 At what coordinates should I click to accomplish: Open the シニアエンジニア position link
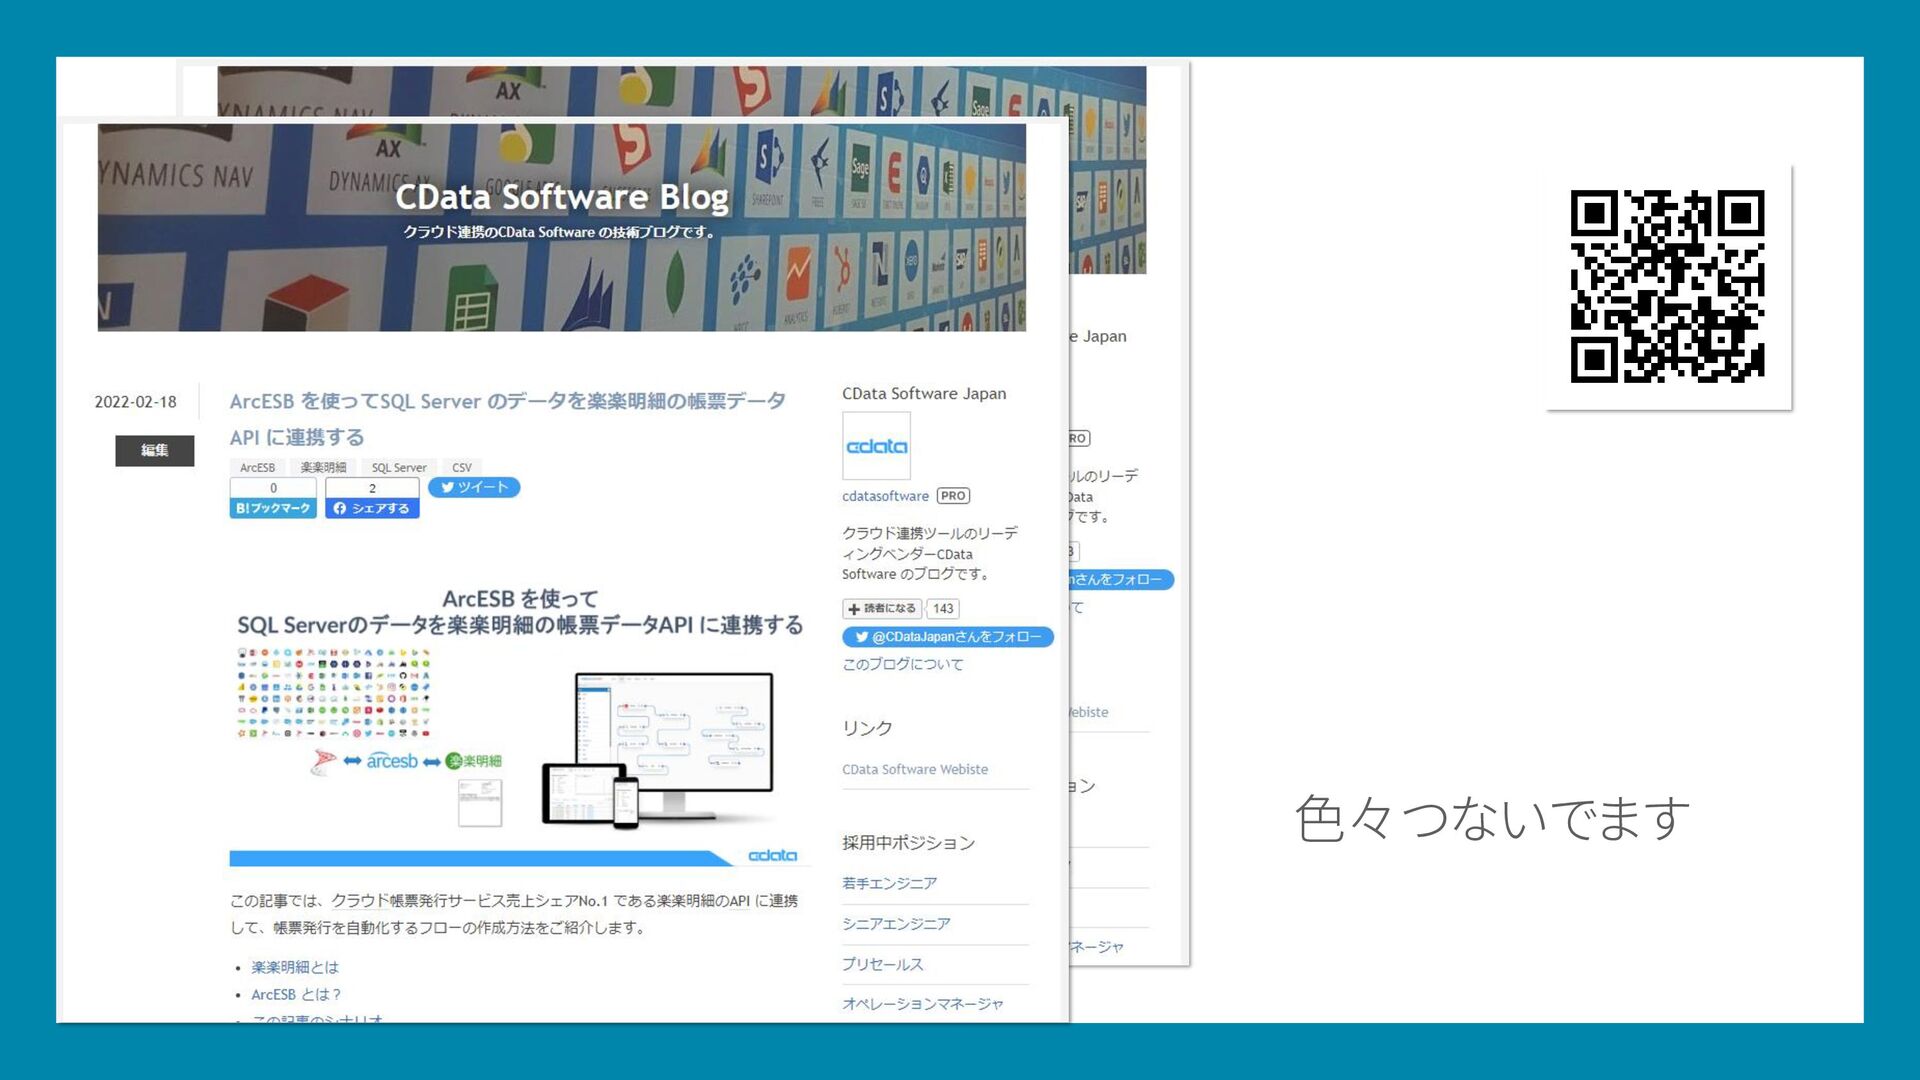coord(896,924)
